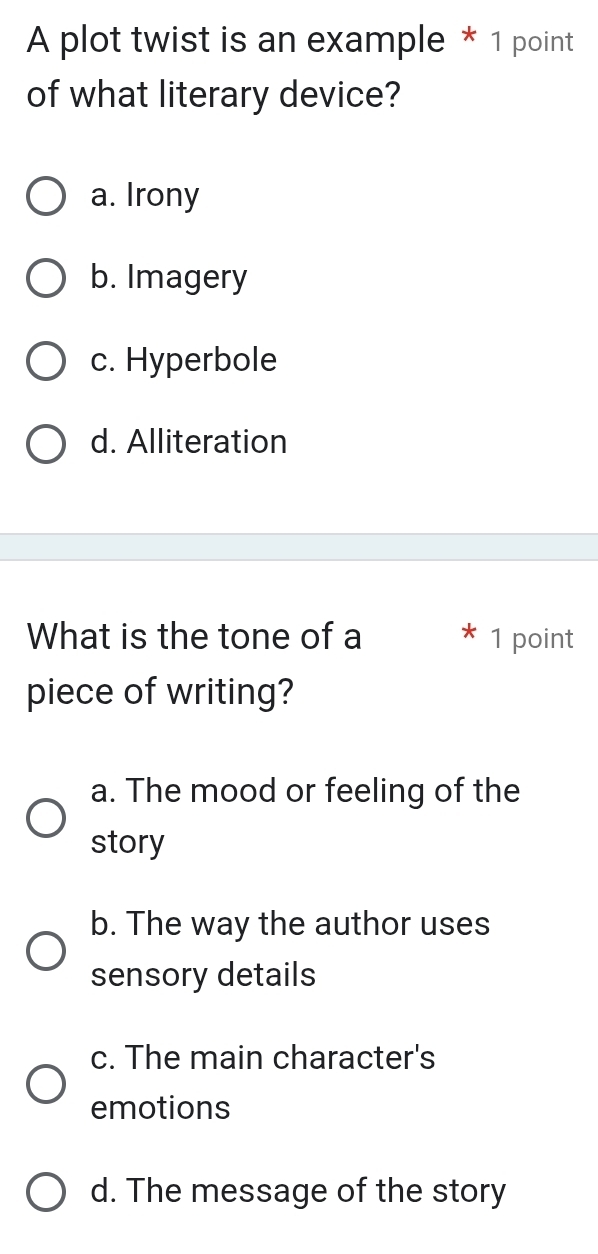Click "1 point" label on first question
This screenshot has height=1254, width=598.
click(x=532, y=42)
